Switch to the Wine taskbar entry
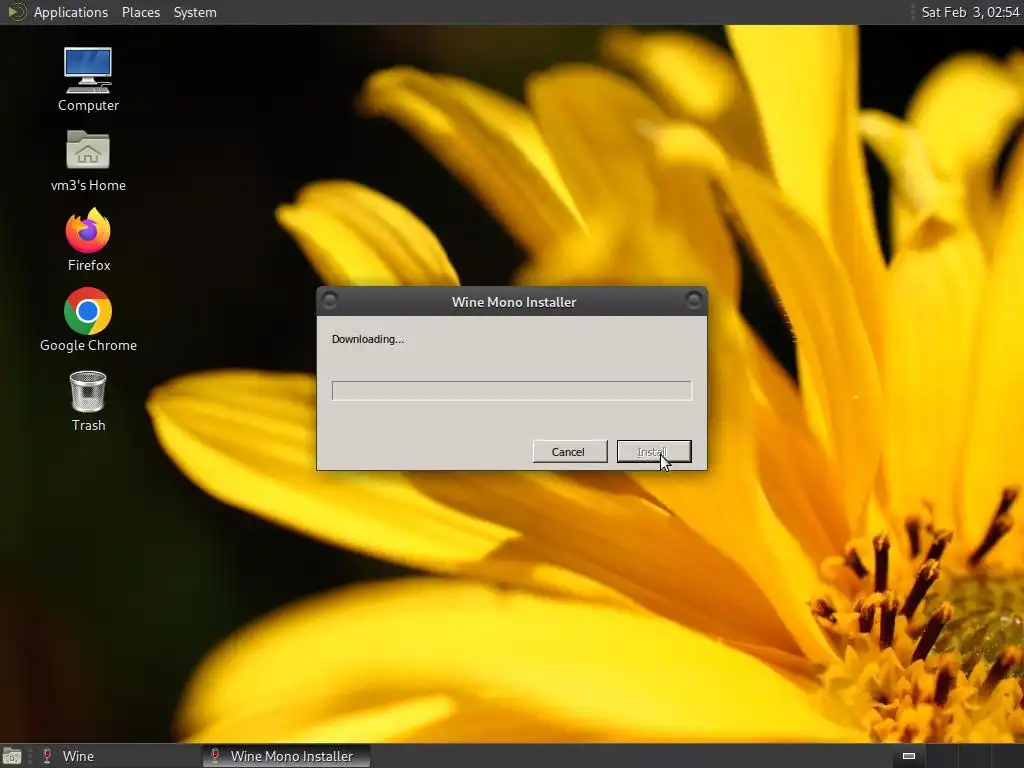 [x=118, y=756]
